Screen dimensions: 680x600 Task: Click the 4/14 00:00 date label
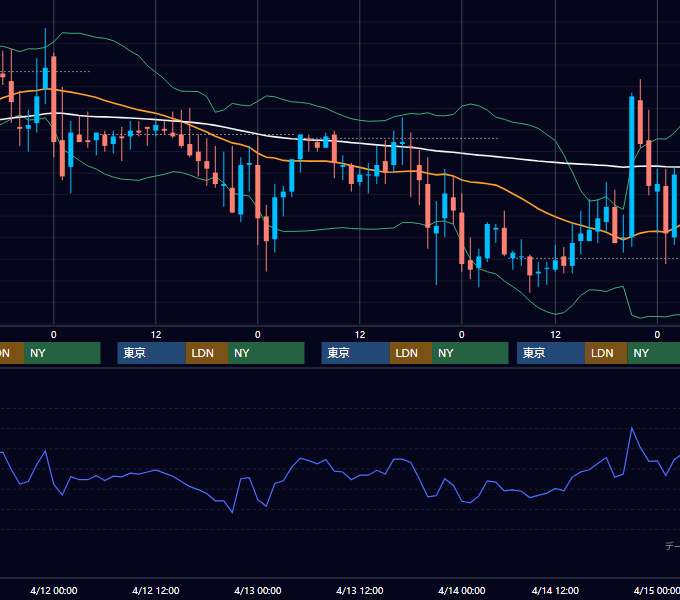(x=461, y=590)
